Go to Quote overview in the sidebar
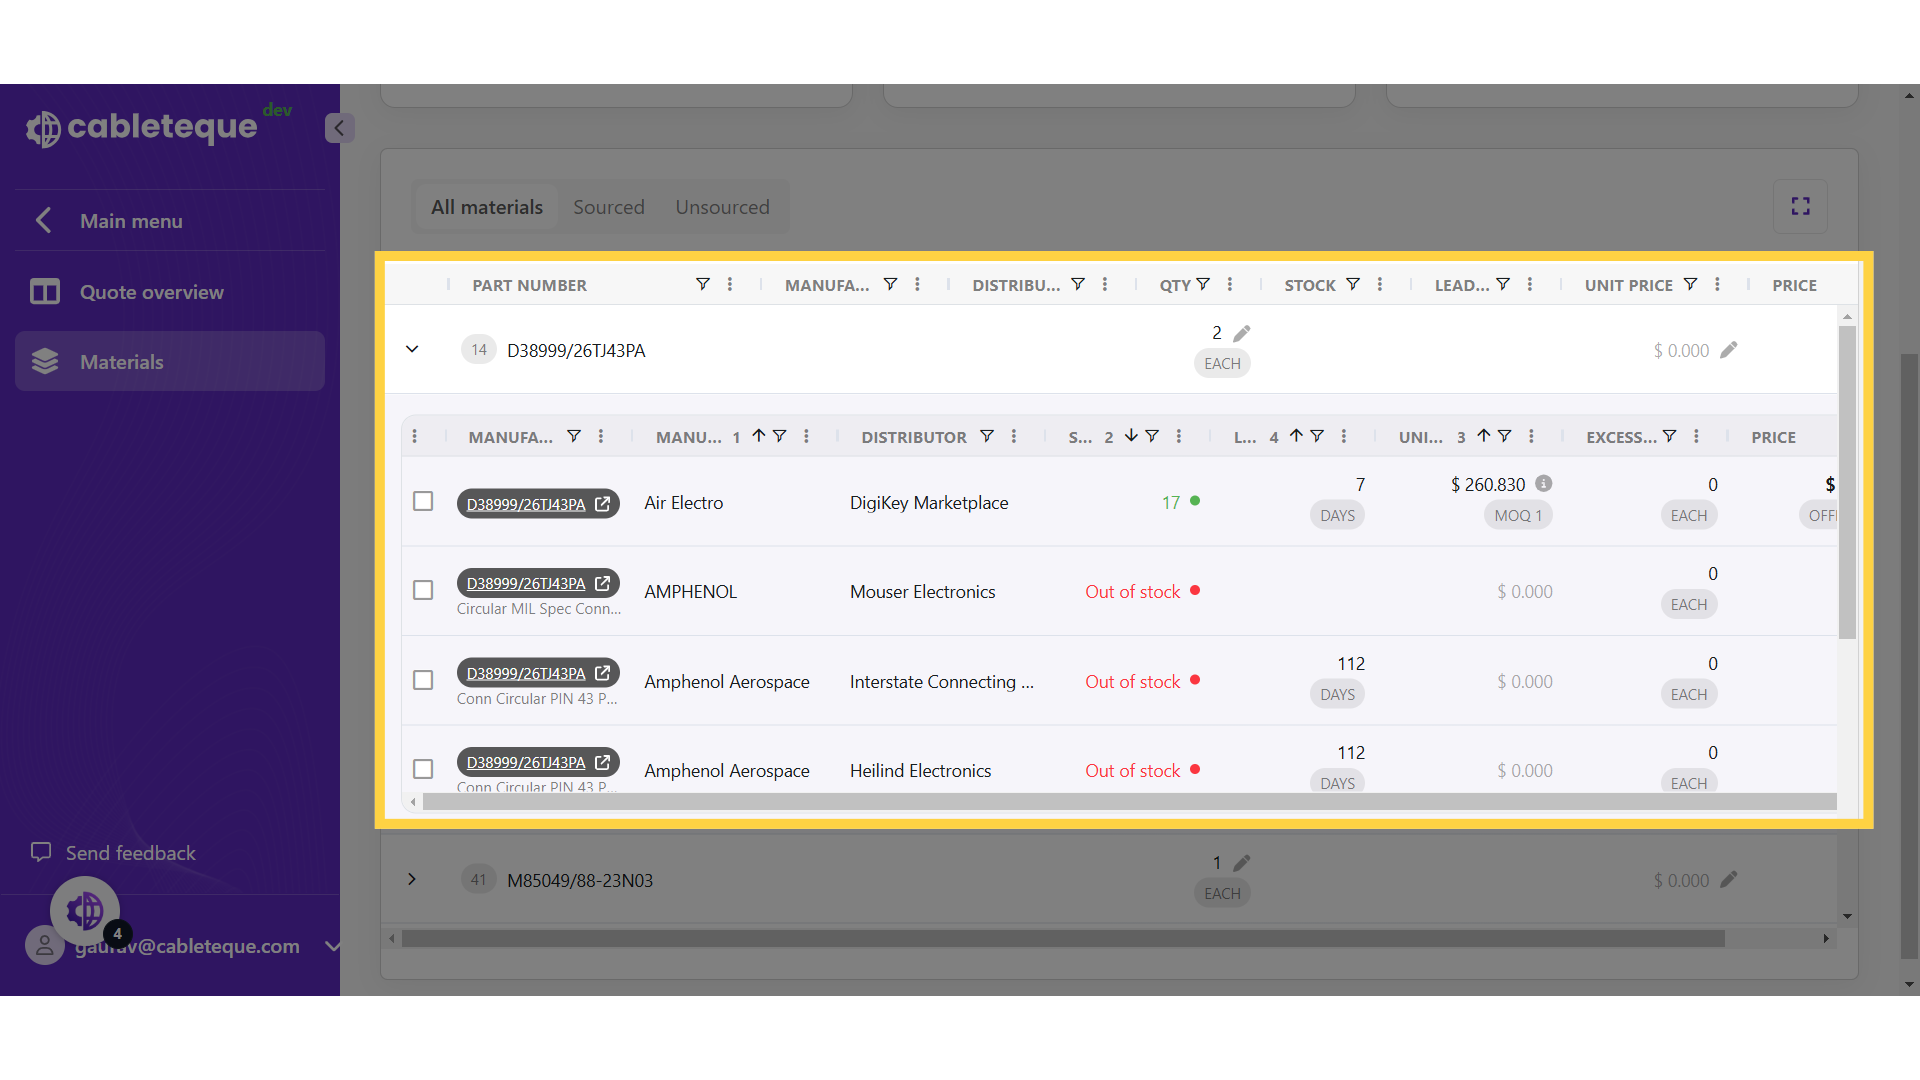The height and width of the screenshot is (1080, 1920). point(151,292)
